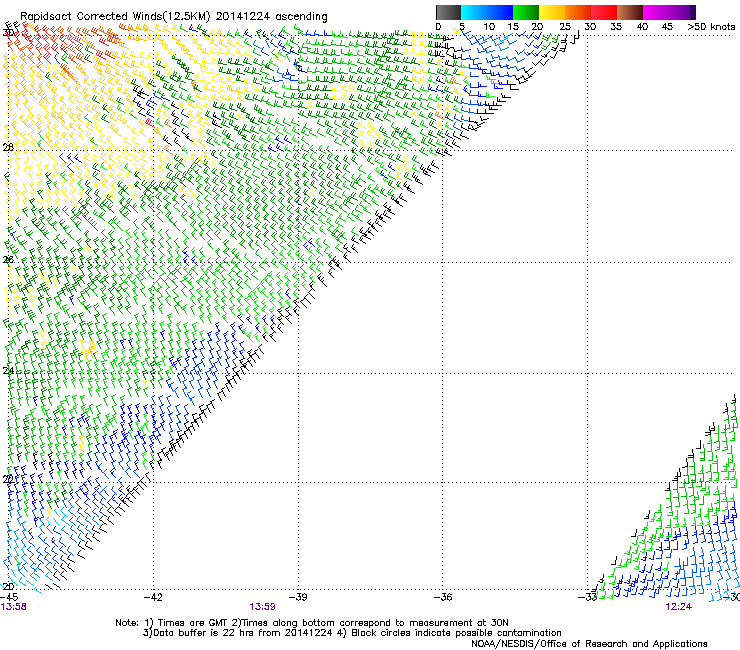The width and height of the screenshot is (740, 650).
Task: Click the purple '13:58' time stamp
Action: pyautogui.click(x=13, y=607)
